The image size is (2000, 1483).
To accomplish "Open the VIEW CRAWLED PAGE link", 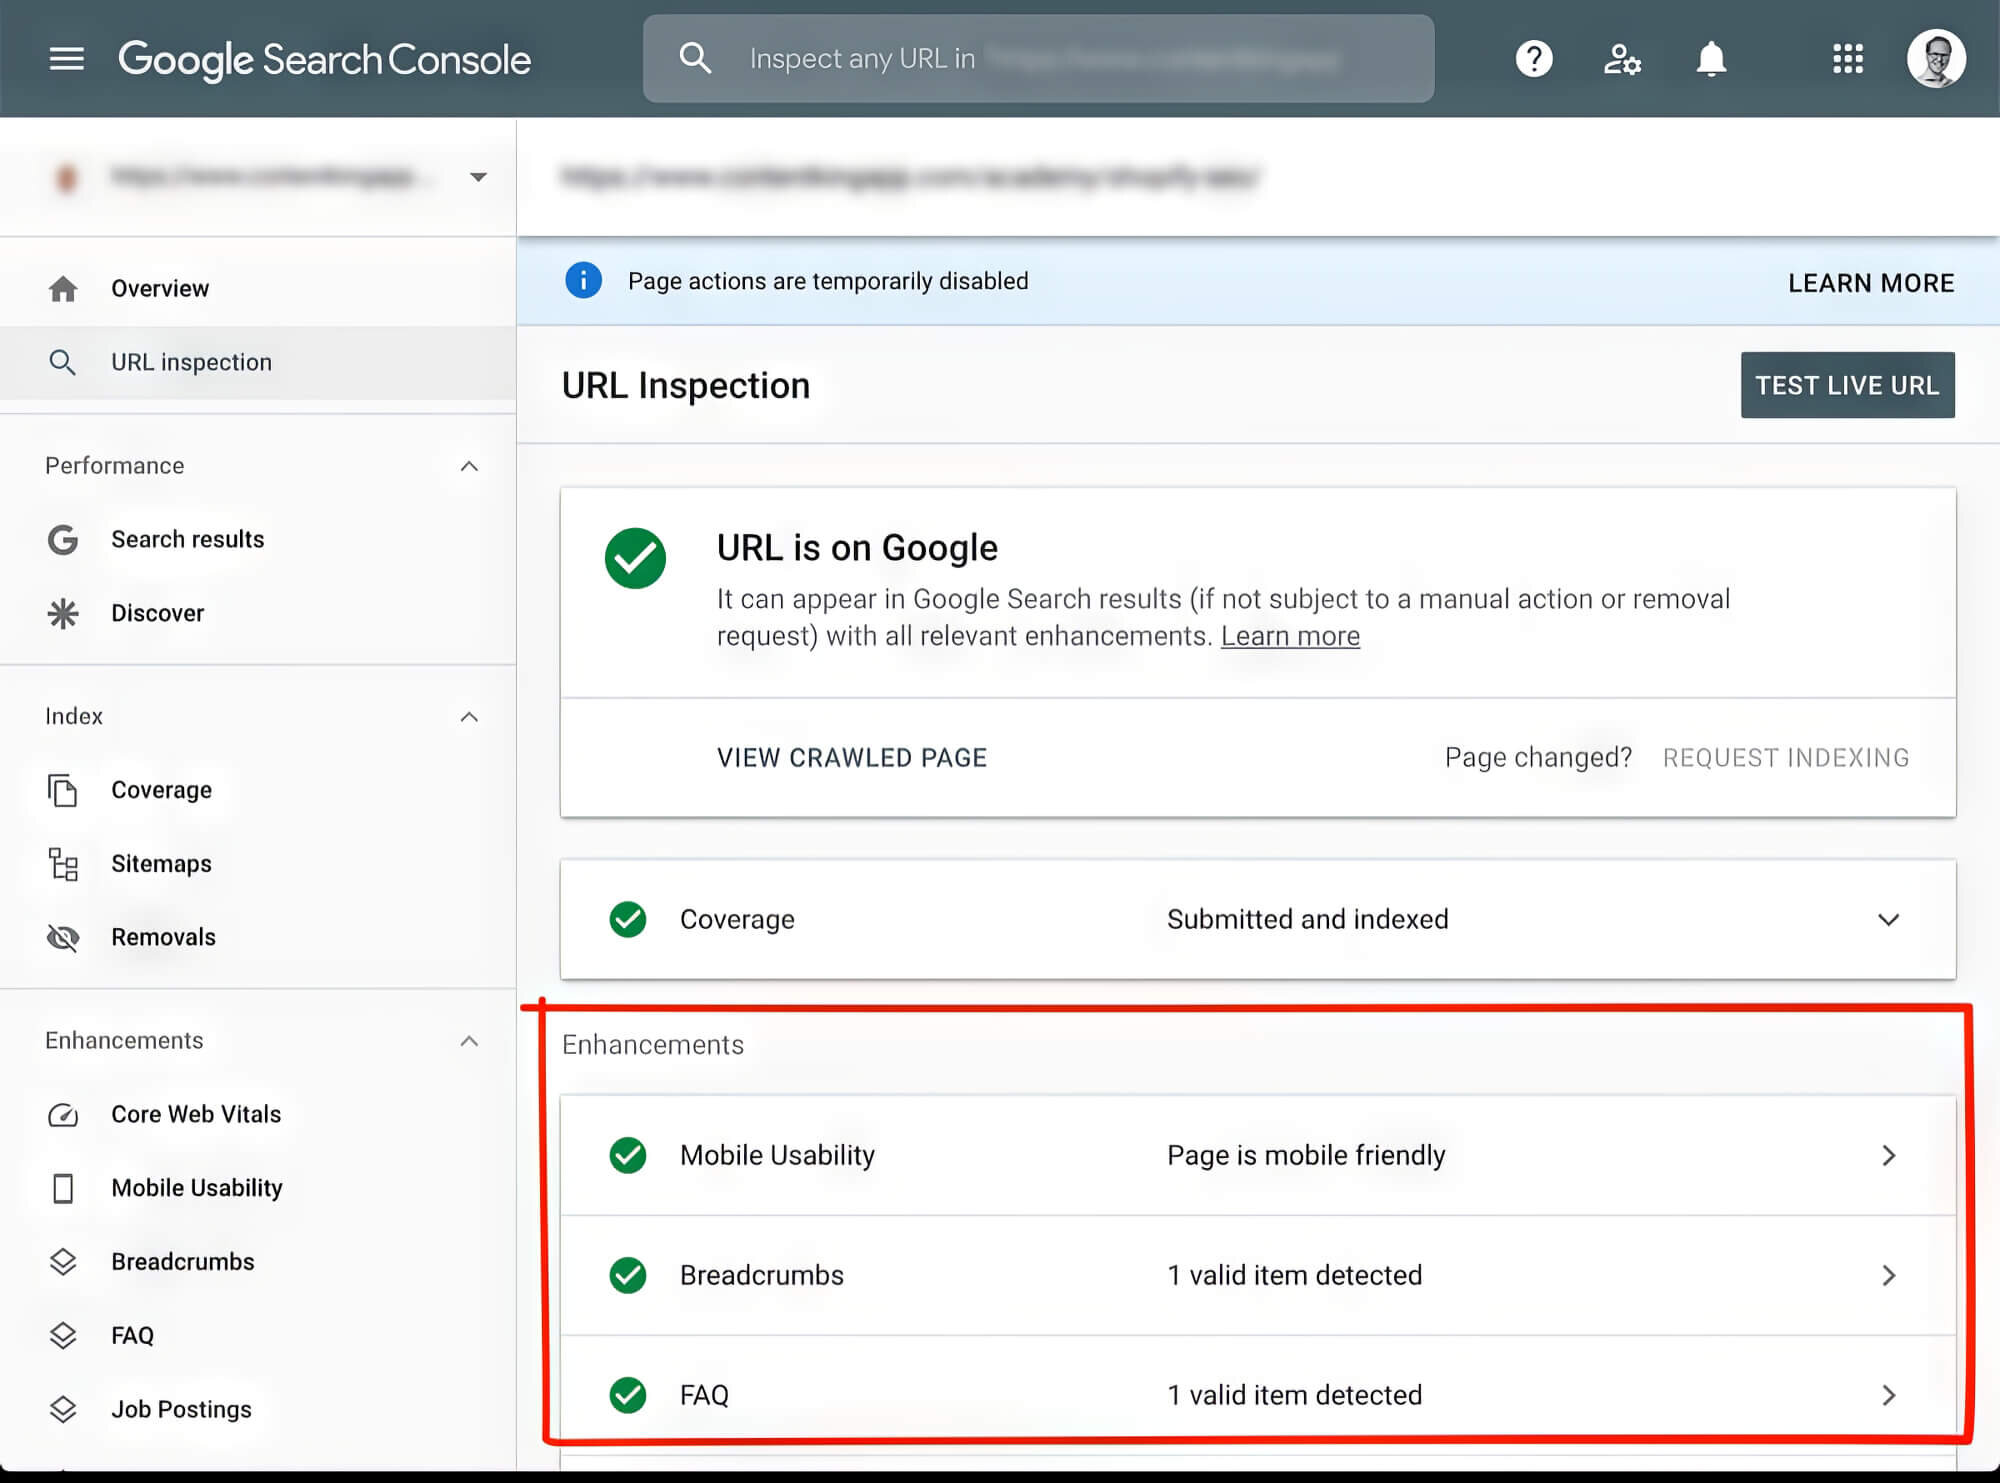I will [x=851, y=757].
